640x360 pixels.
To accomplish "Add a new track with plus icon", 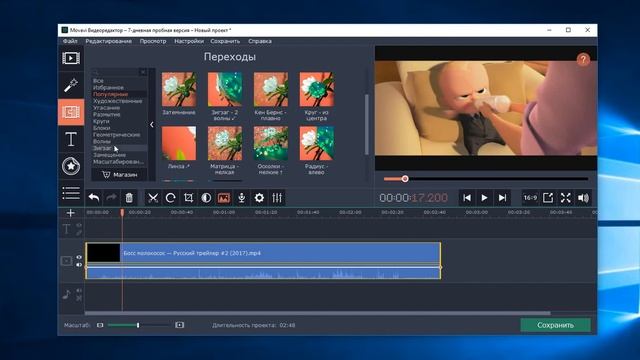I will tap(71, 213).
